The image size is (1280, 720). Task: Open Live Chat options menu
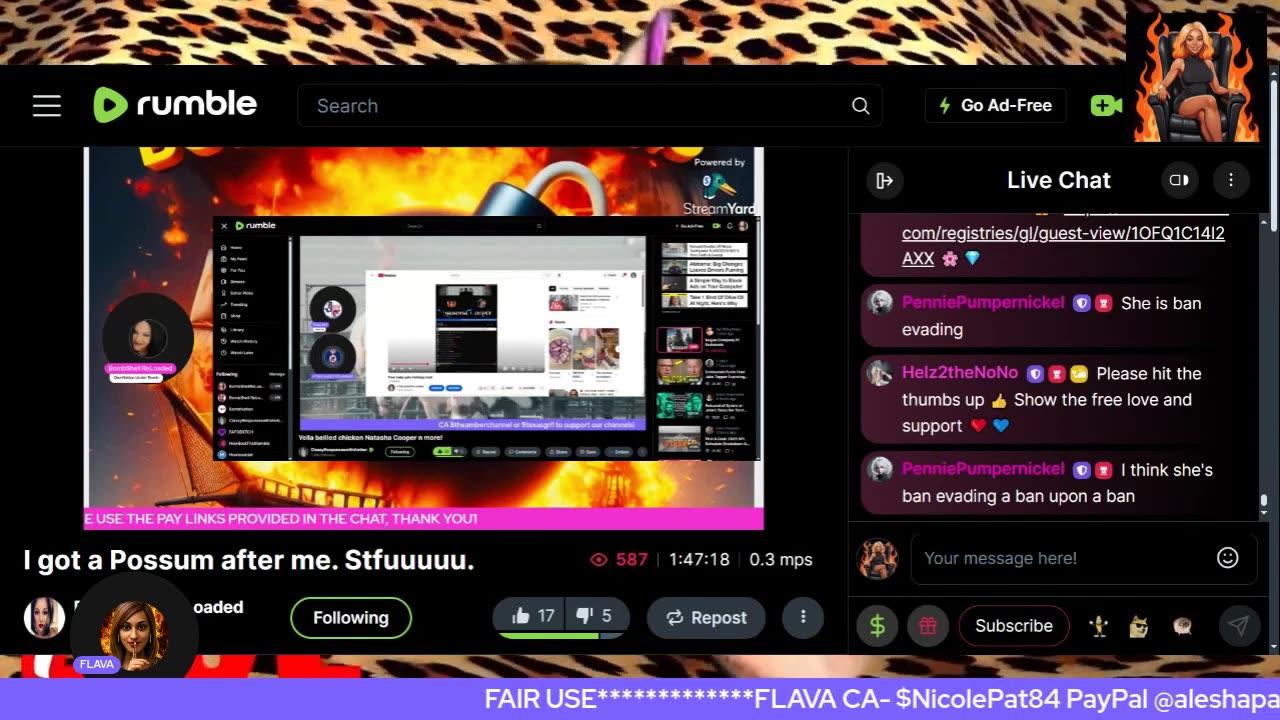pyautogui.click(x=1231, y=180)
